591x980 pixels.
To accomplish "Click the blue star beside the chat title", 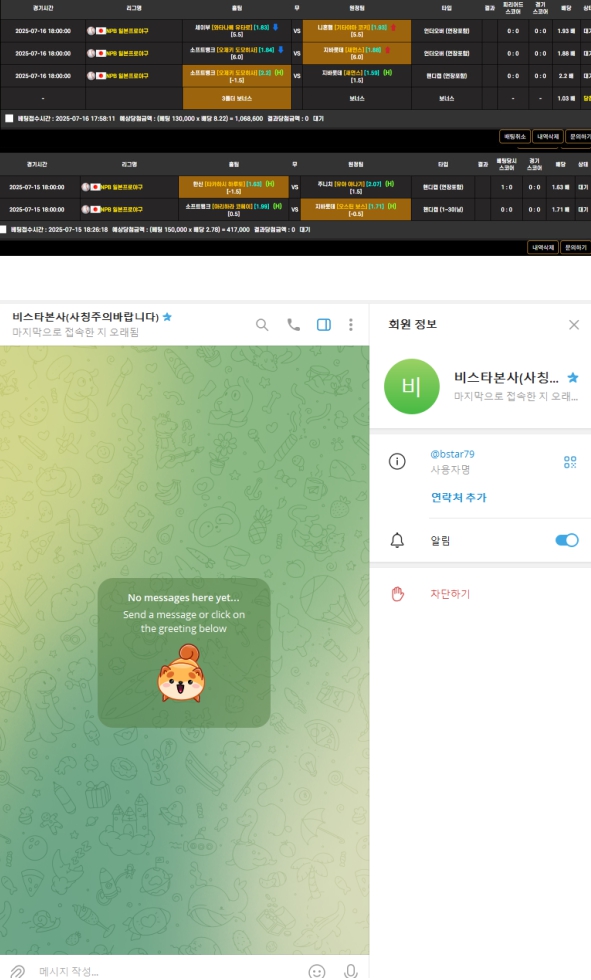I will click(x=167, y=317).
